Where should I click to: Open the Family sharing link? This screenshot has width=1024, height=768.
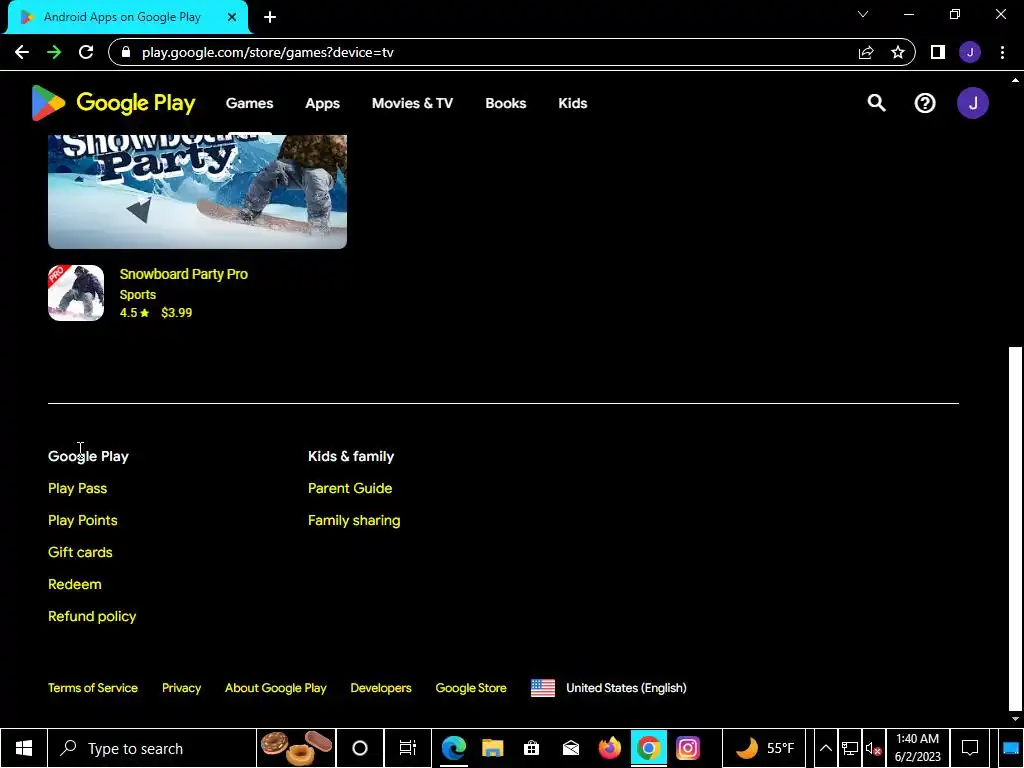[354, 520]
